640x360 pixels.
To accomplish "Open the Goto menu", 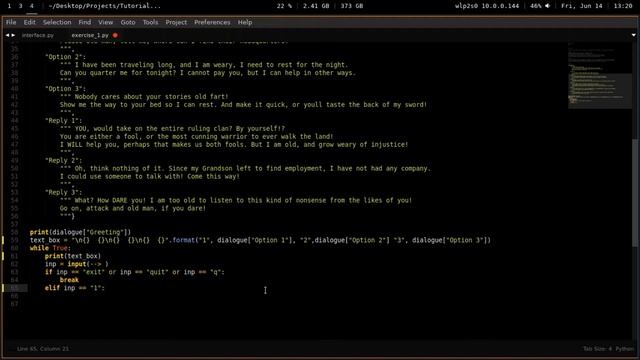I will pyautogui.click(x=128, y=22).
